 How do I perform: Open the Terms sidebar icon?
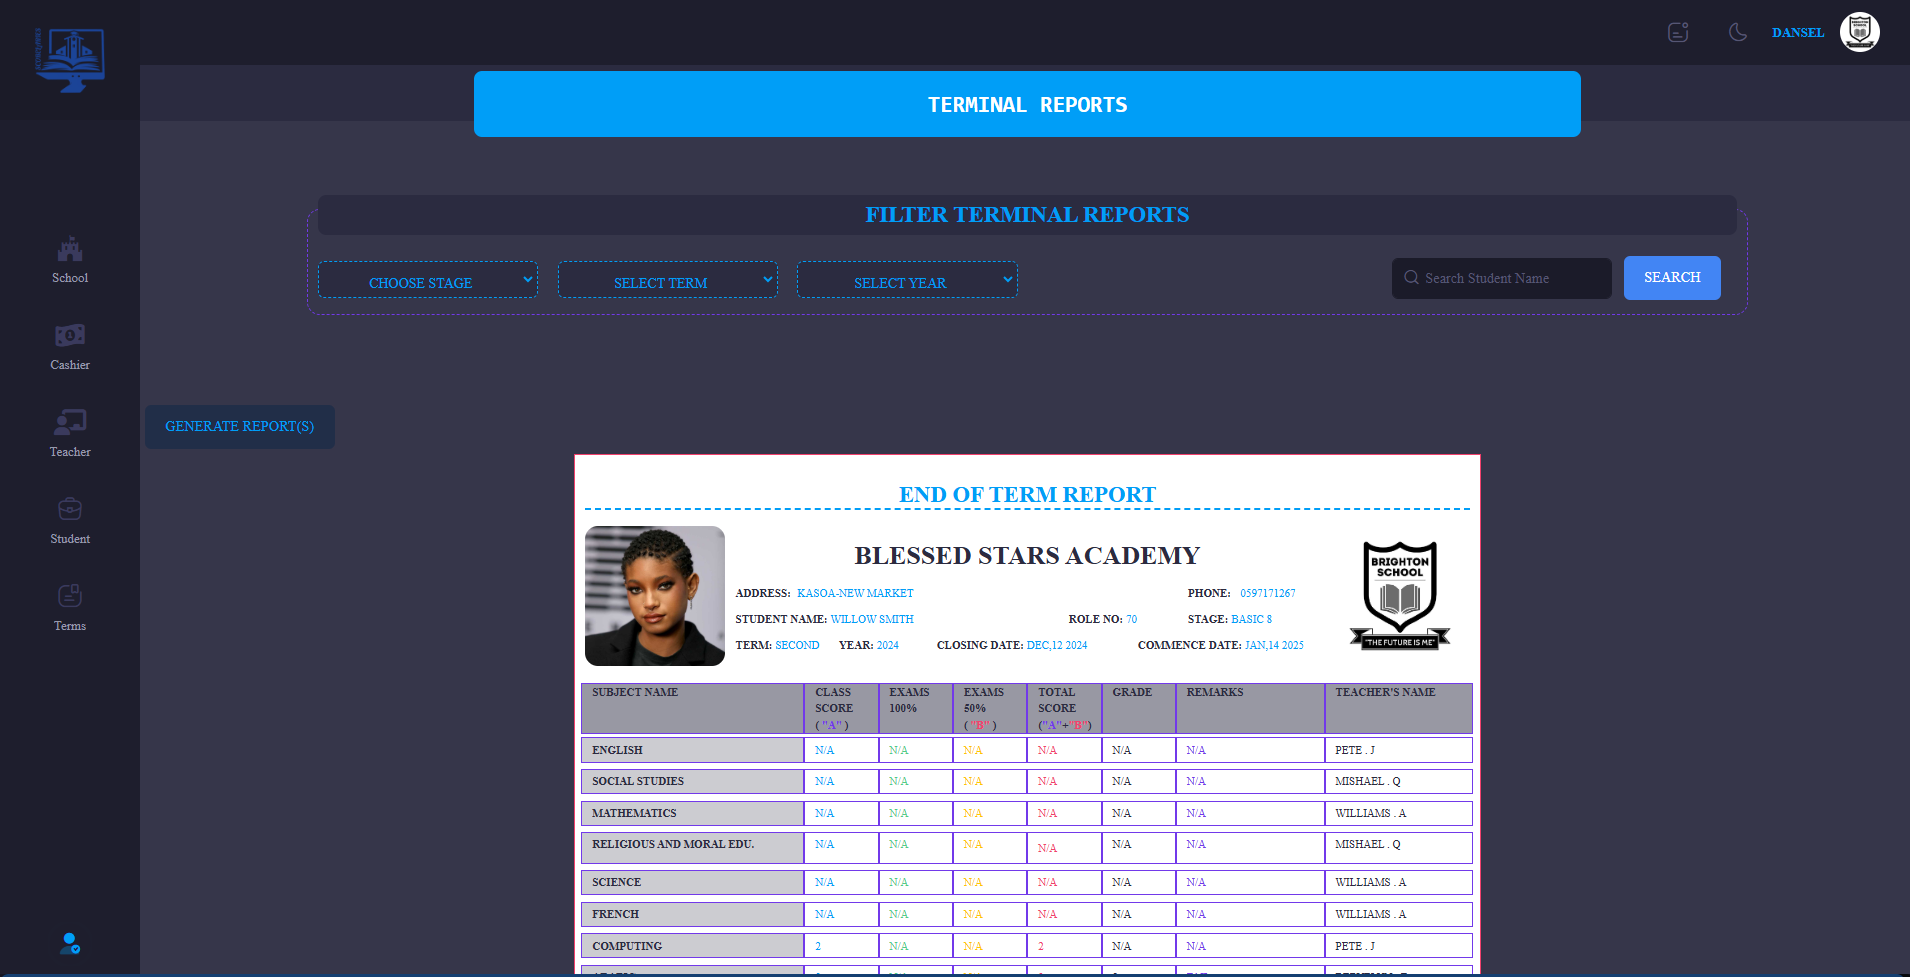click(x=70, y=597)
